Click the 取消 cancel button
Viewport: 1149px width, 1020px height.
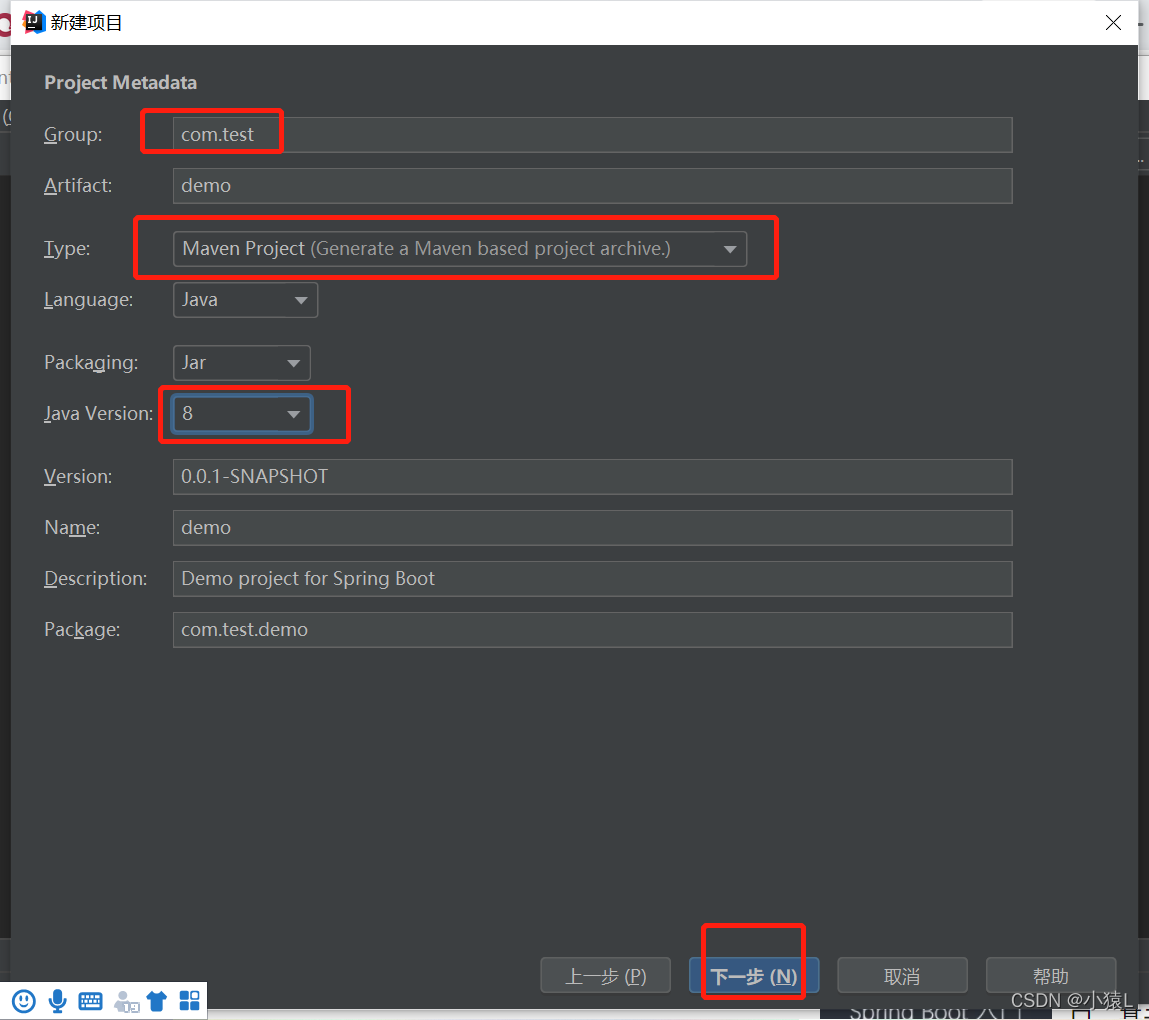[x=902, y=975]
